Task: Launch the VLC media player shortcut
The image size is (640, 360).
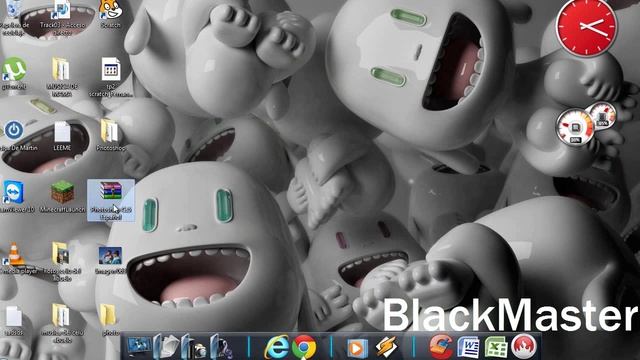Action: coord(14,254)
